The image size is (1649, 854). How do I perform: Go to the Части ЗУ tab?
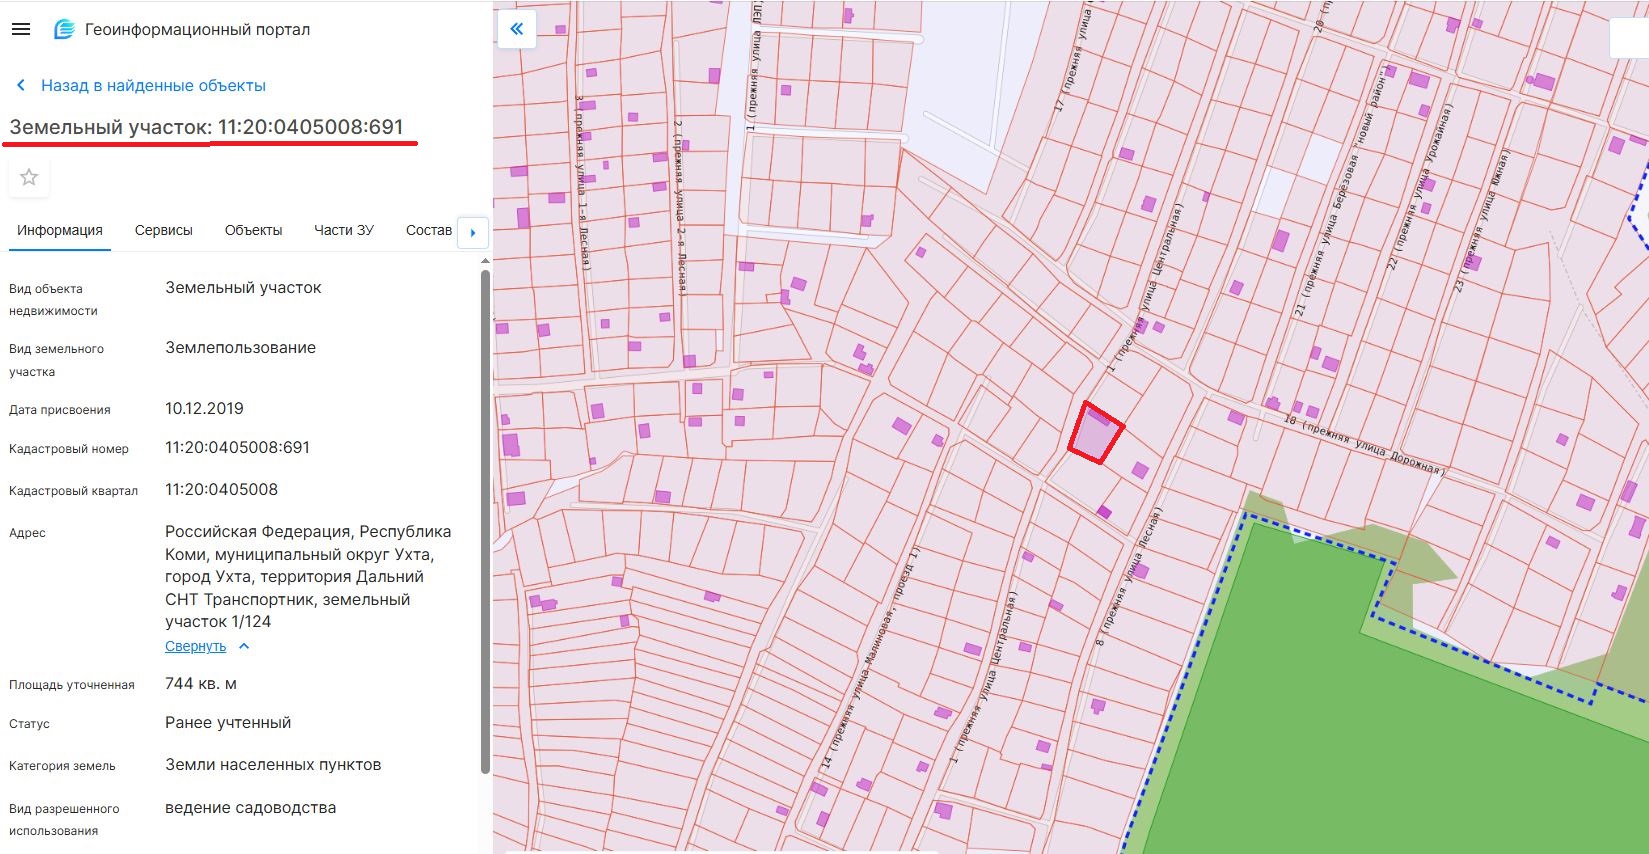click(343, 230)
